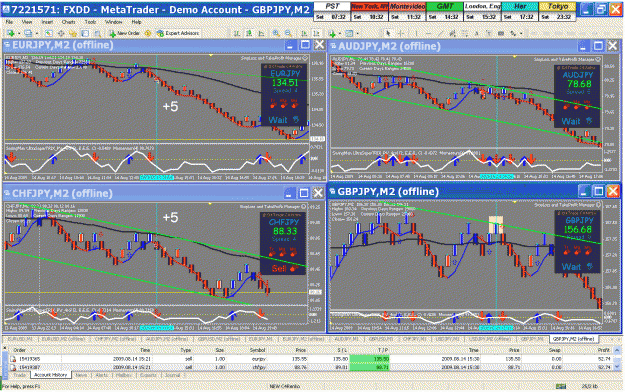Image resolution: width=625 pixels, height=392 pixels.
Task: Click the Wait label on the GBPJPY chart
Action: coord(571,267)
